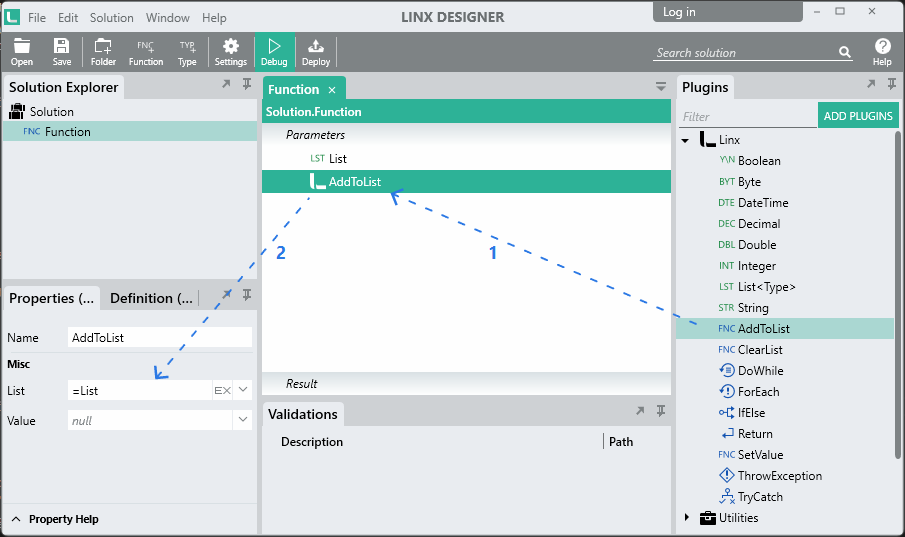Undock the Solution Explorer panel
Viewport: 905px width, 537px height.
coord(226,84)
